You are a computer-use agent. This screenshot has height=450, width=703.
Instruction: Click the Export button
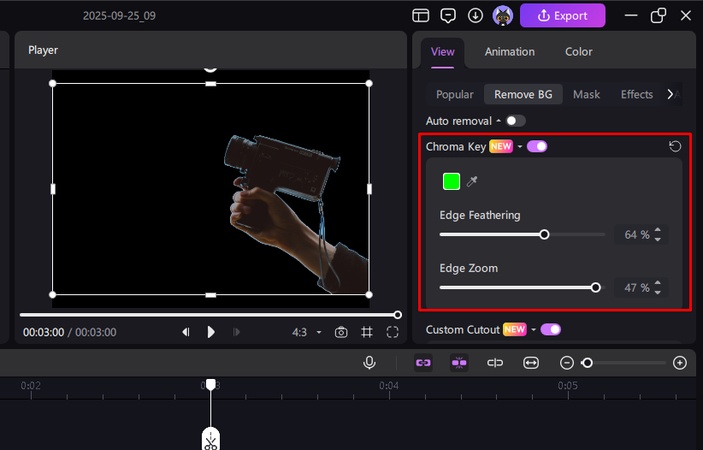pyautogui.click(x=562, y=16)
